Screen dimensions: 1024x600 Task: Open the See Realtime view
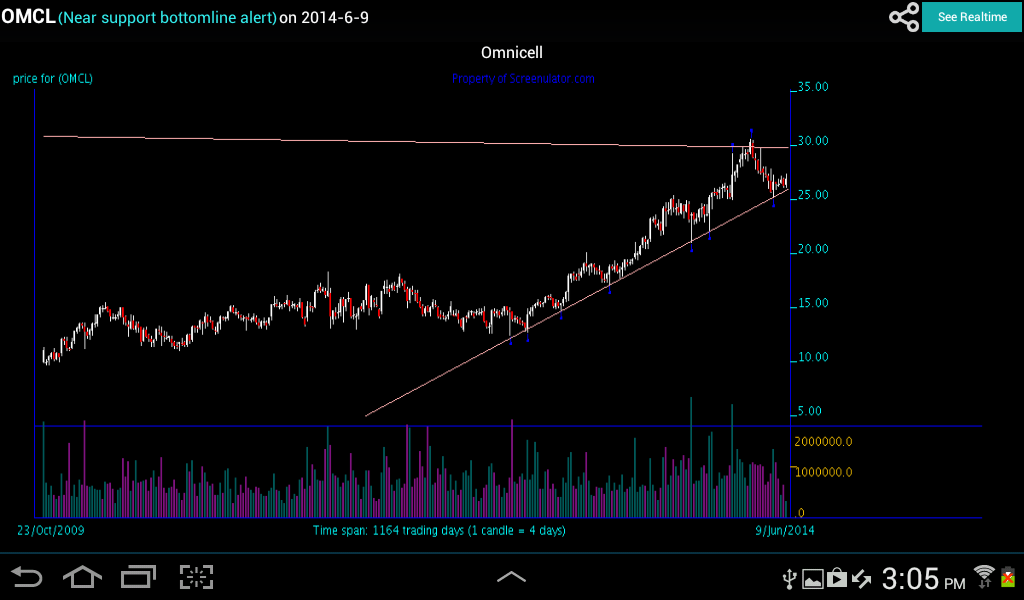[x=972, y=17]
